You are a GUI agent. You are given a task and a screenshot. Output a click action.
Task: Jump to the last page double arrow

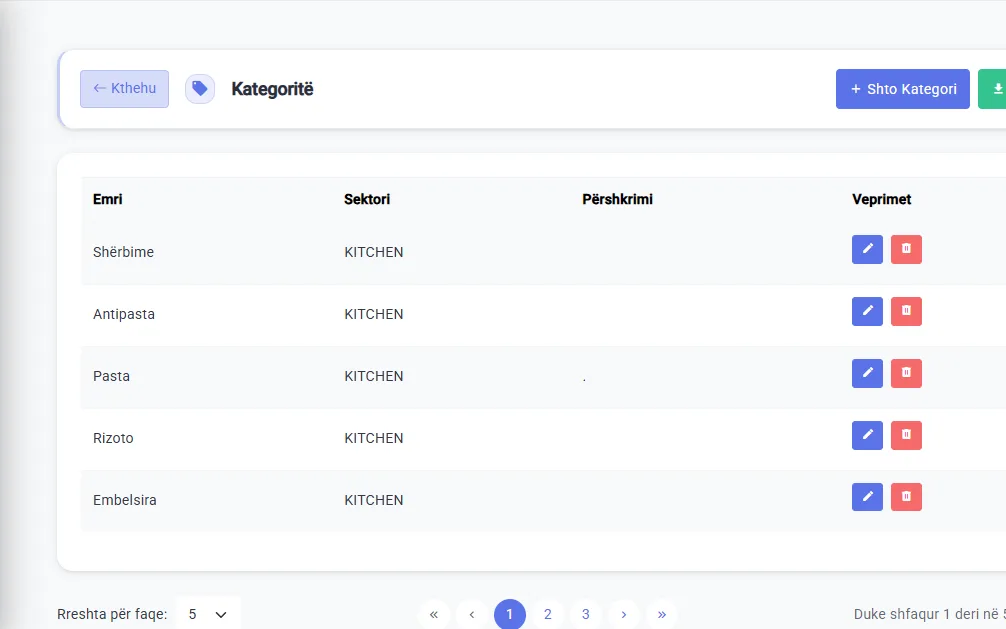tap(661, 614)
